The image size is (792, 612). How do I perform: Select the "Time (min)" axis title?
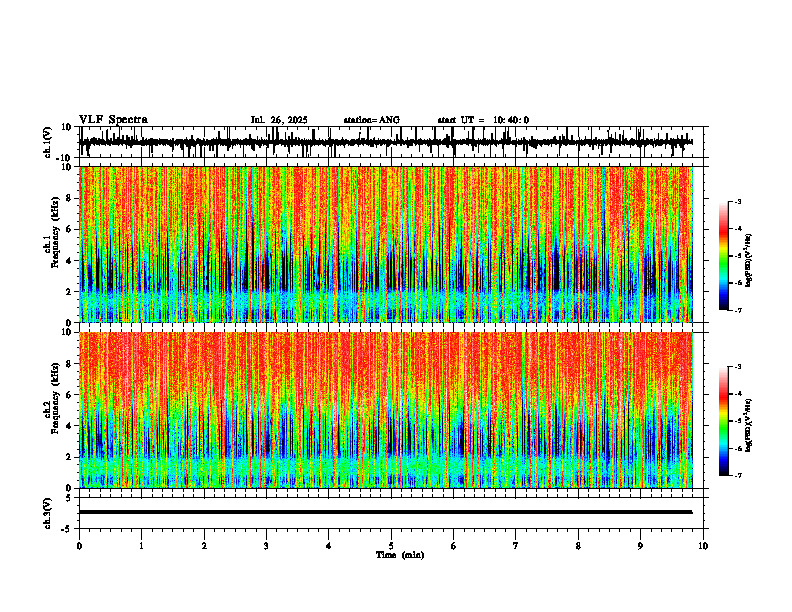click(400, 555)
